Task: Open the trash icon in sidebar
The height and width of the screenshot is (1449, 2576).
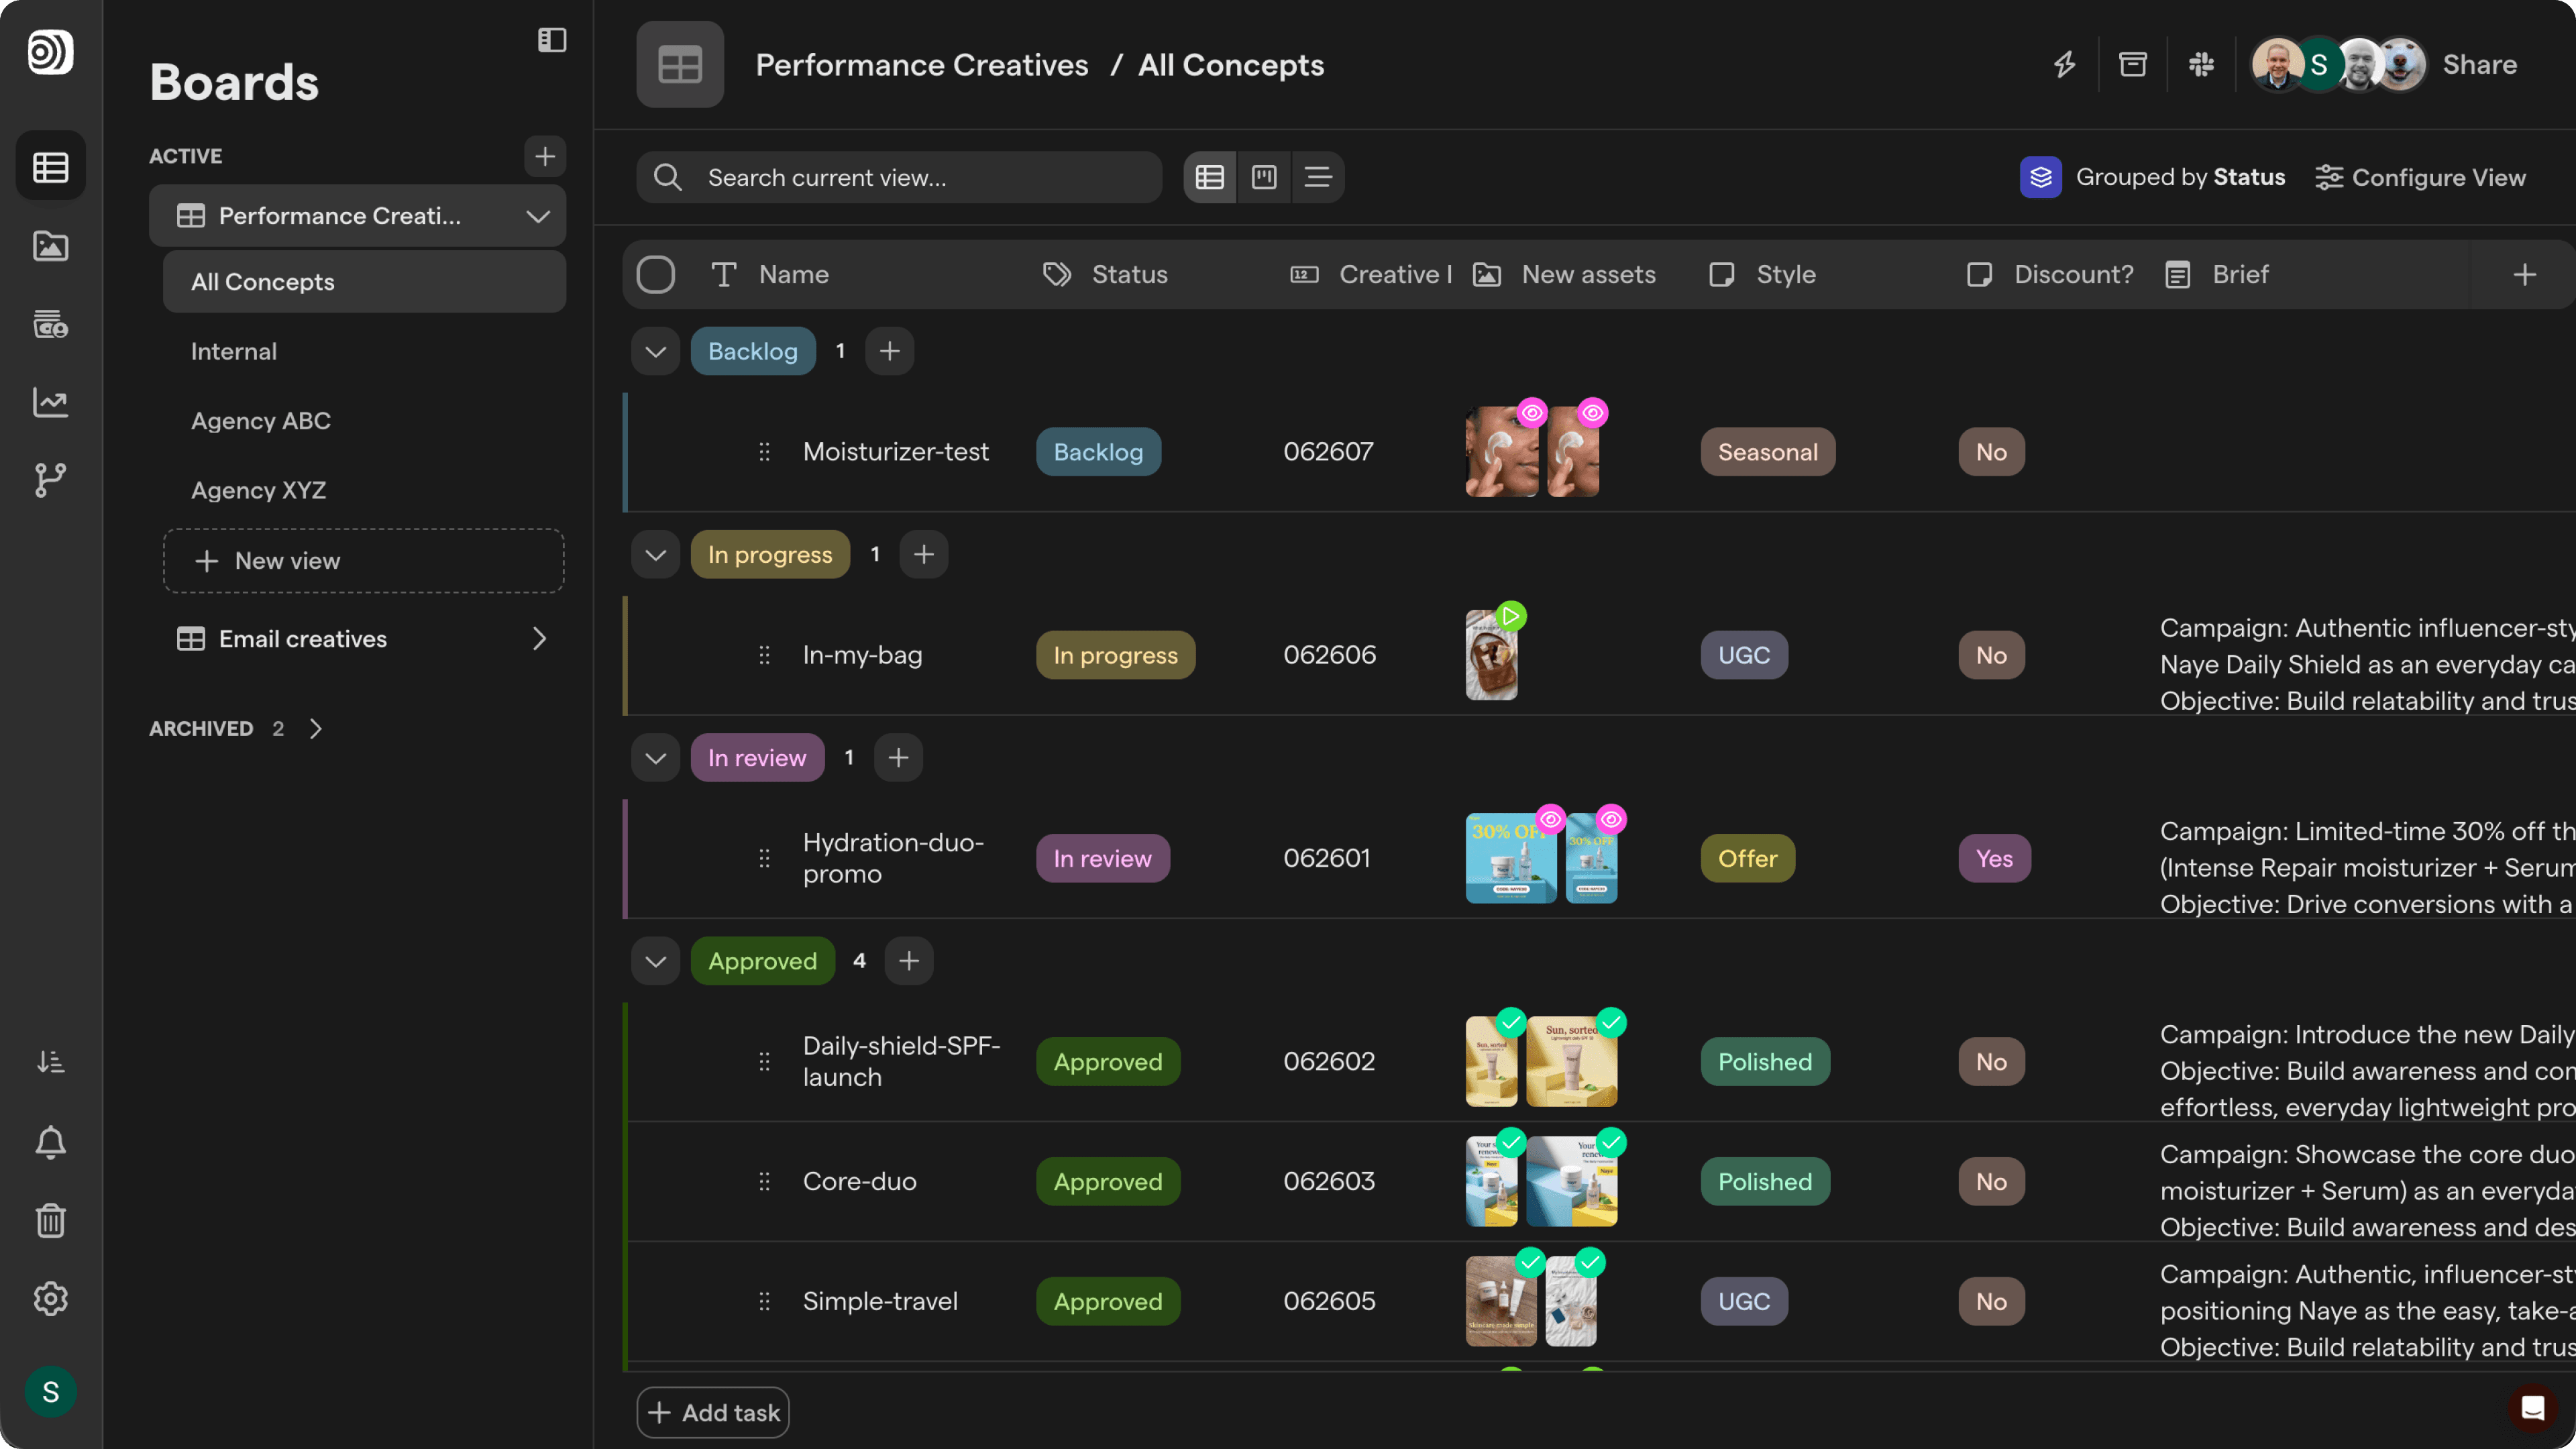Action: 51,1220
